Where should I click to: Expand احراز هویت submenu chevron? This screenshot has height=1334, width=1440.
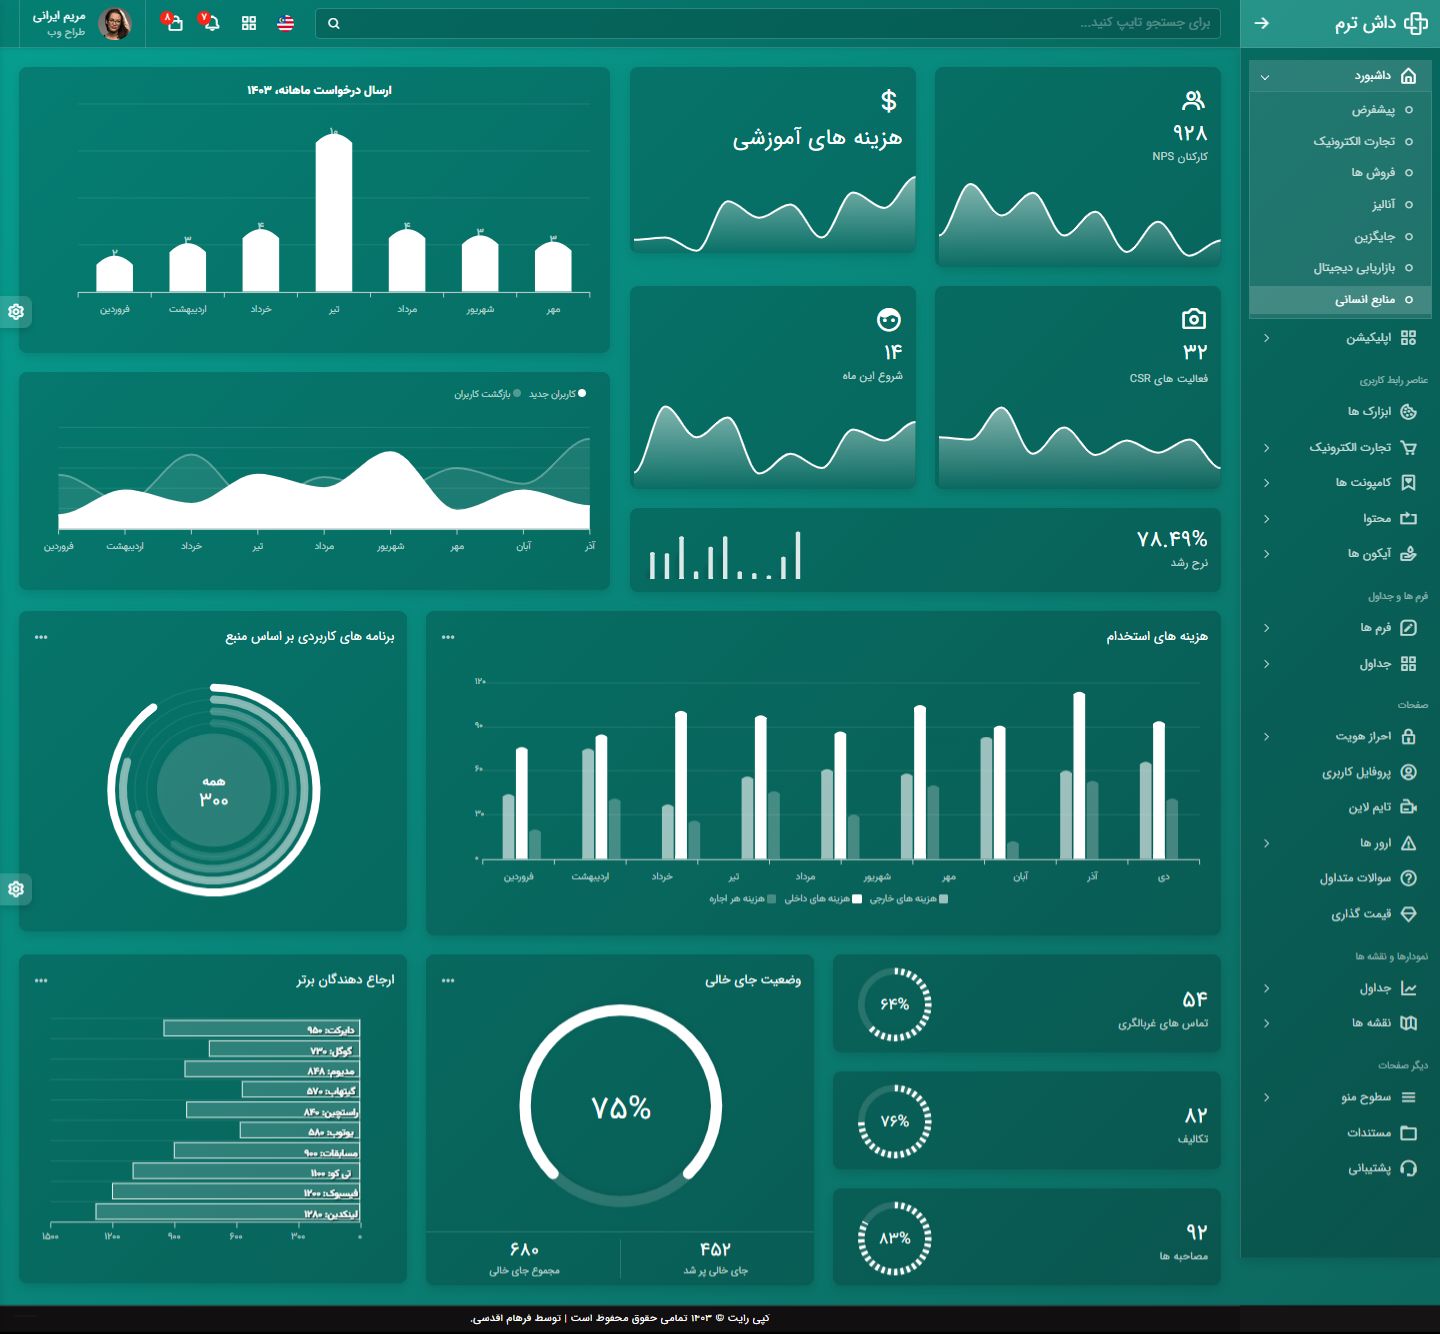(1266, 737)
